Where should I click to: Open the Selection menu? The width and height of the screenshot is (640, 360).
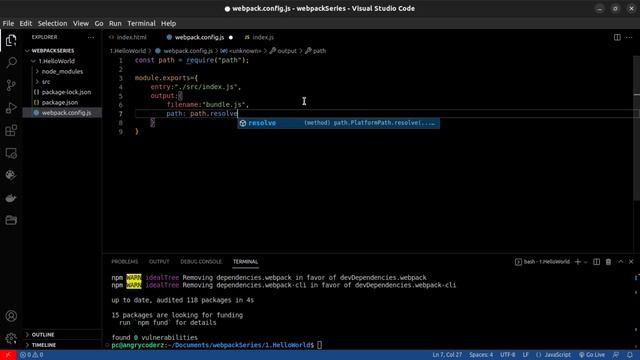click(52, 23)
